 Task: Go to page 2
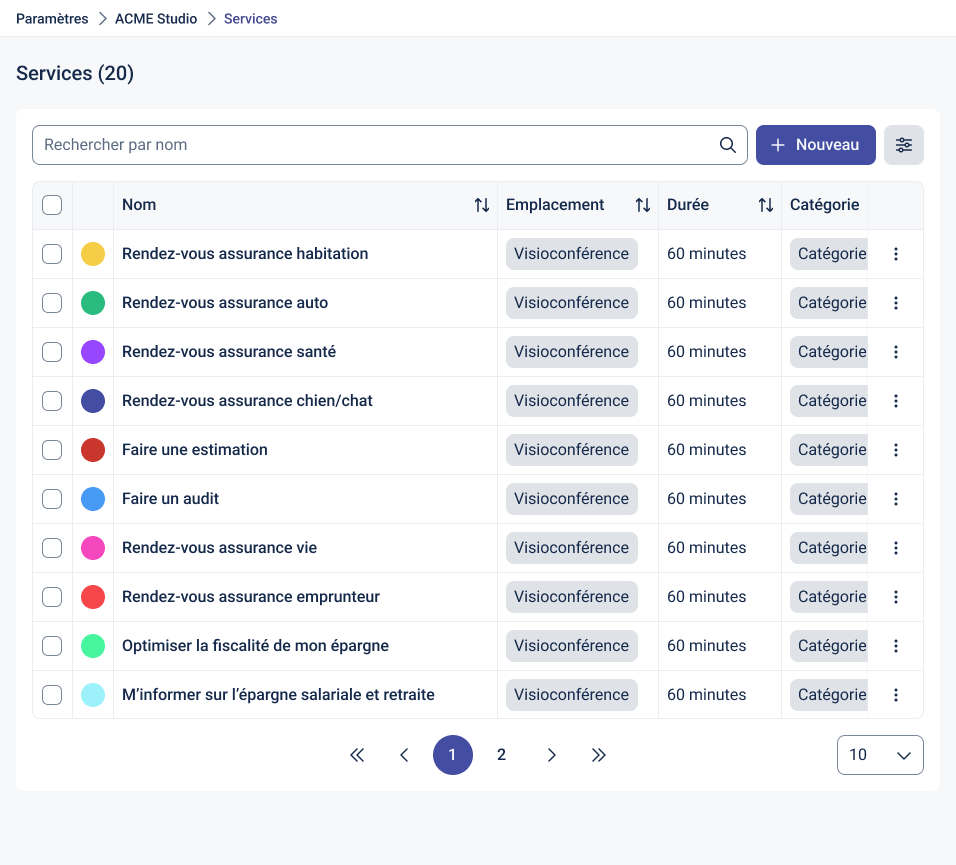[501, 755]
